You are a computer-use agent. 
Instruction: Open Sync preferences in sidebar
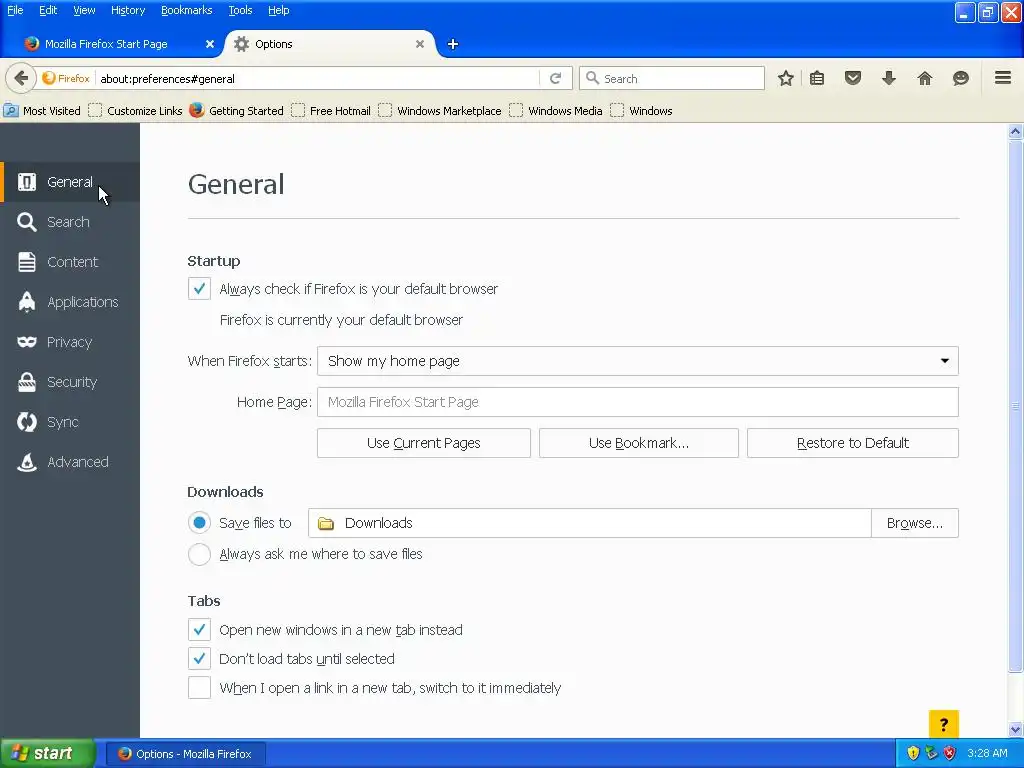click(x=70, y=422)
